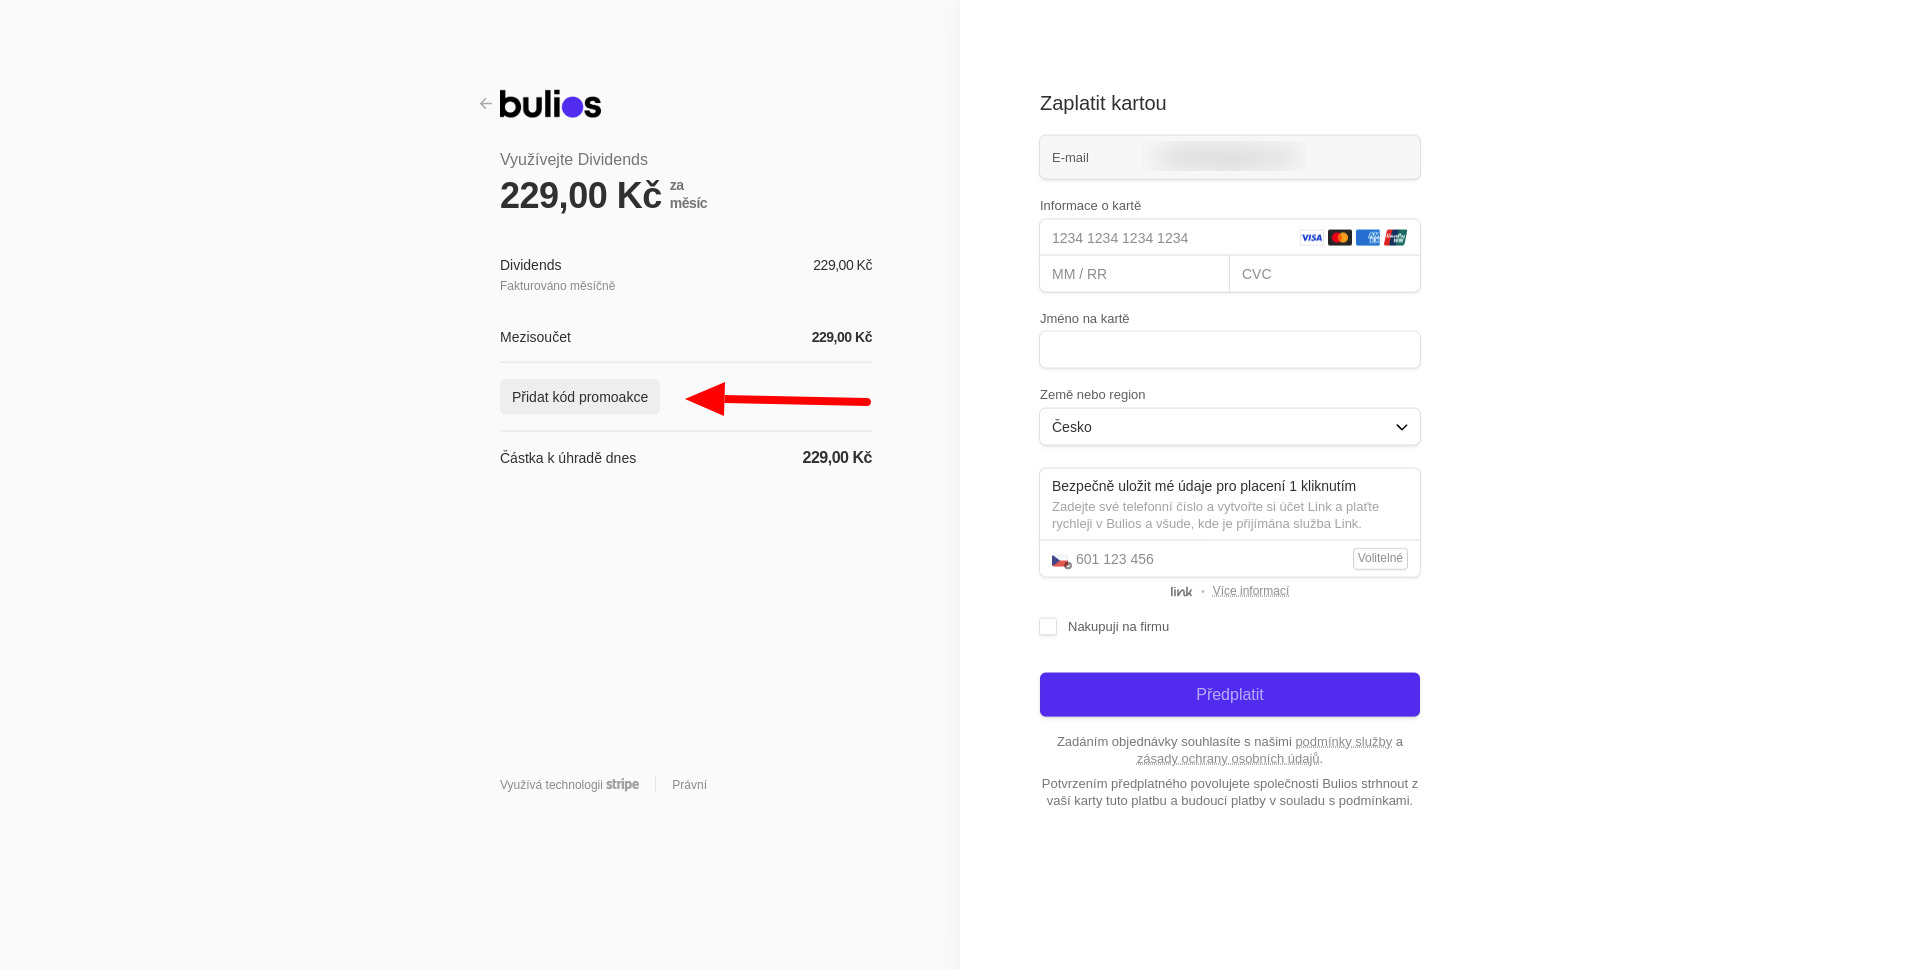Click the Visa card icon
This screenshot has width=1920, height=970.
click(1311, 238)
